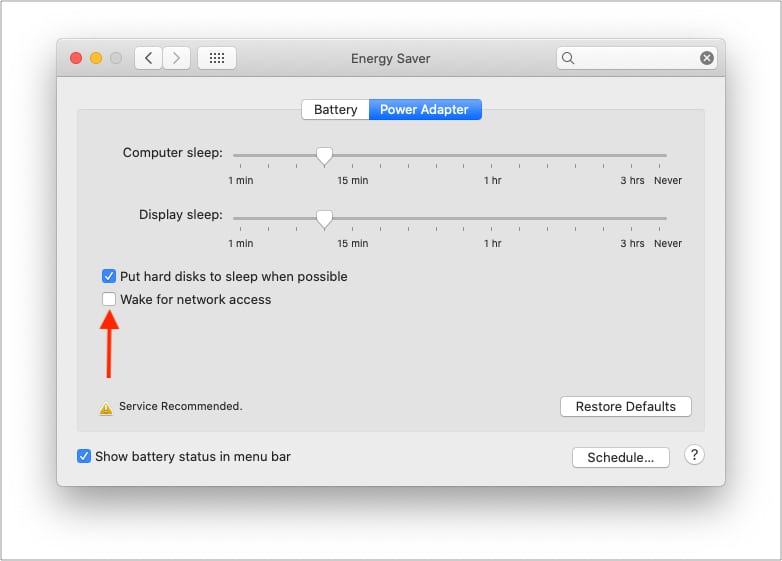Screen dimensions: 782x561
Task: Click the back navigation arrow
Action: pos(149,58)
